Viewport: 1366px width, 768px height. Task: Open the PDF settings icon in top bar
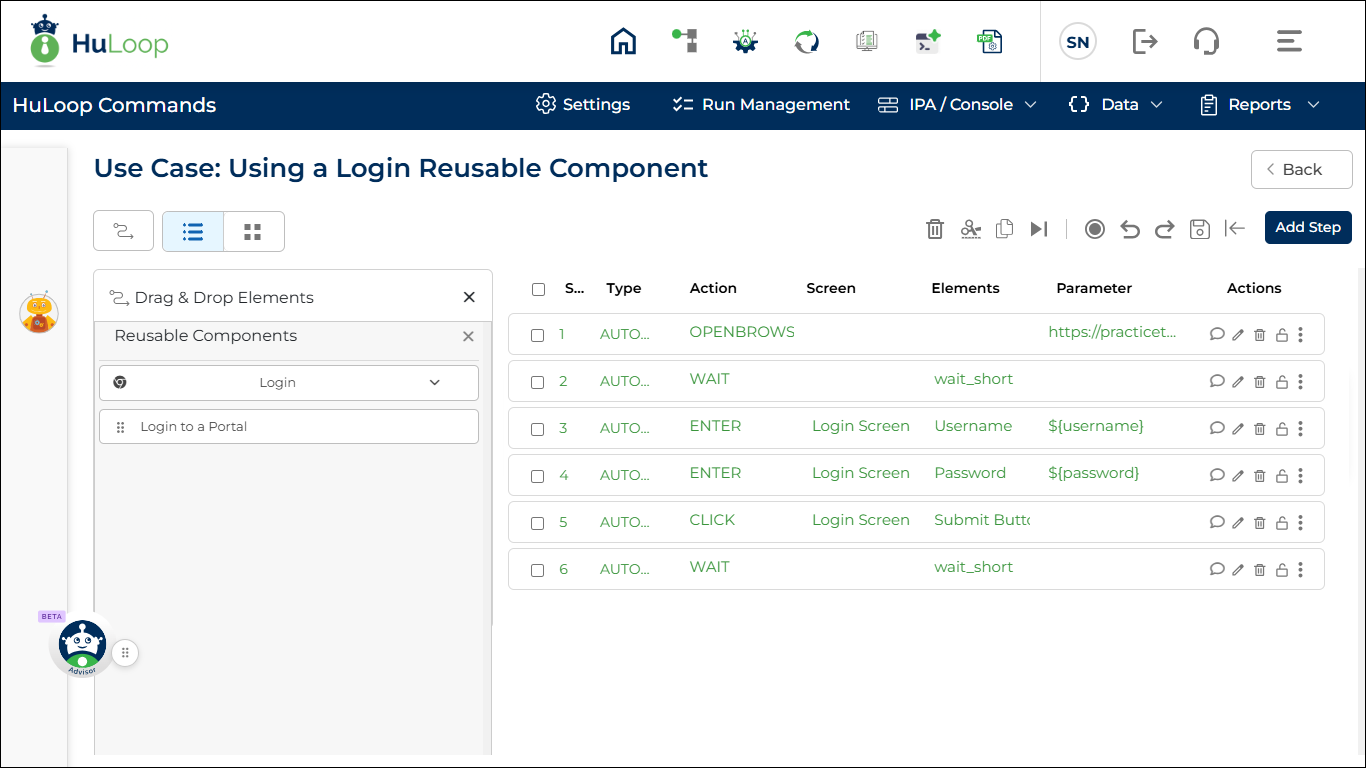click(x=989, y=41)
